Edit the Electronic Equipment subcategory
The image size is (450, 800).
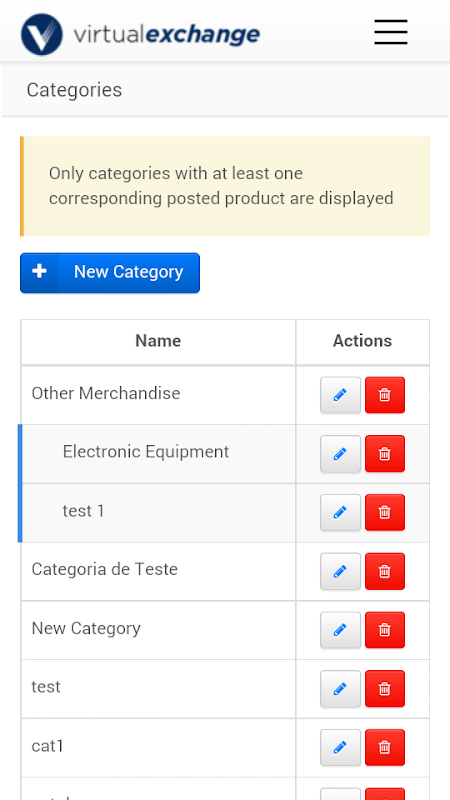[x=340, y=454]
